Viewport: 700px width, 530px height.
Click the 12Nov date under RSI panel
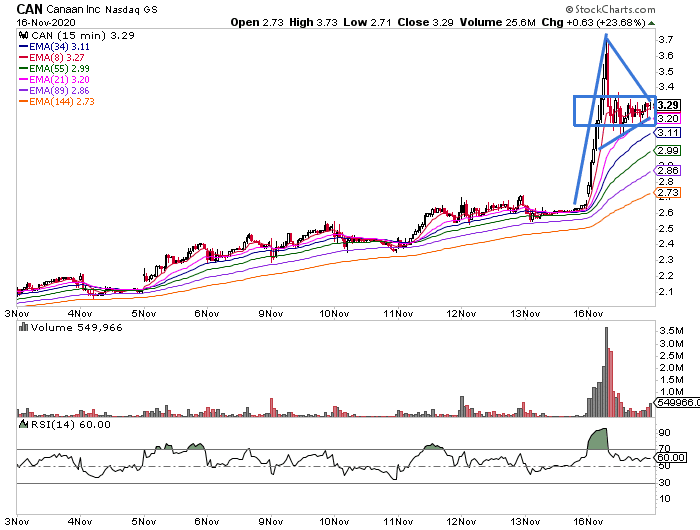461,522
